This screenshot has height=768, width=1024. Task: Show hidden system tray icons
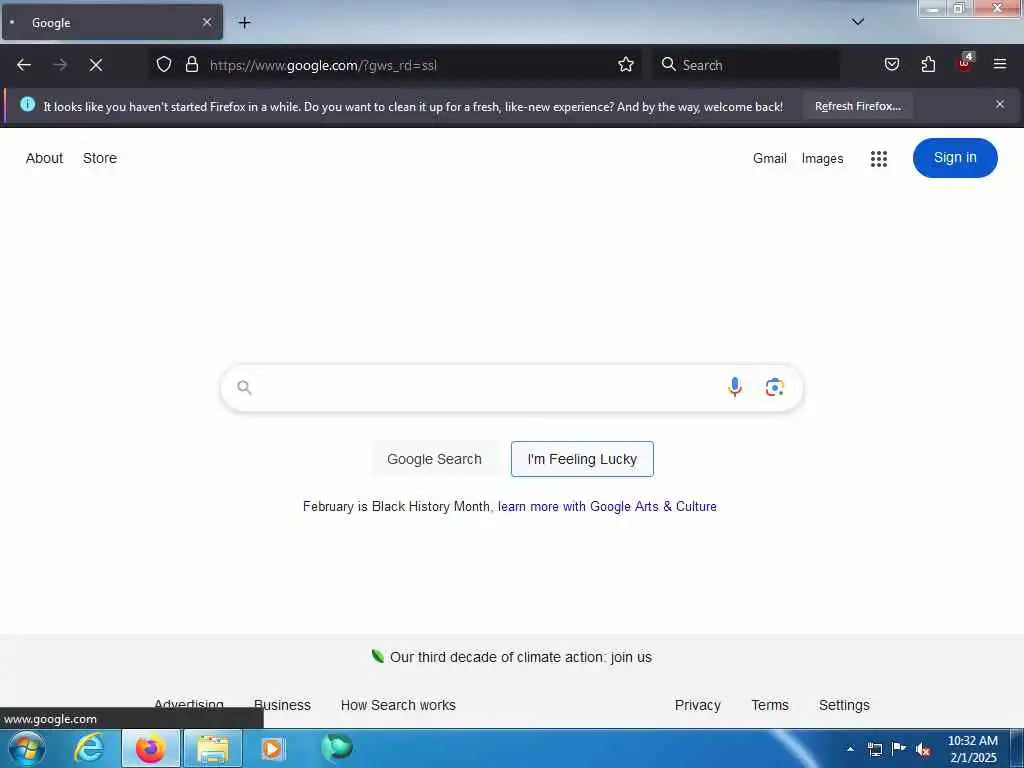pos(850,749)
